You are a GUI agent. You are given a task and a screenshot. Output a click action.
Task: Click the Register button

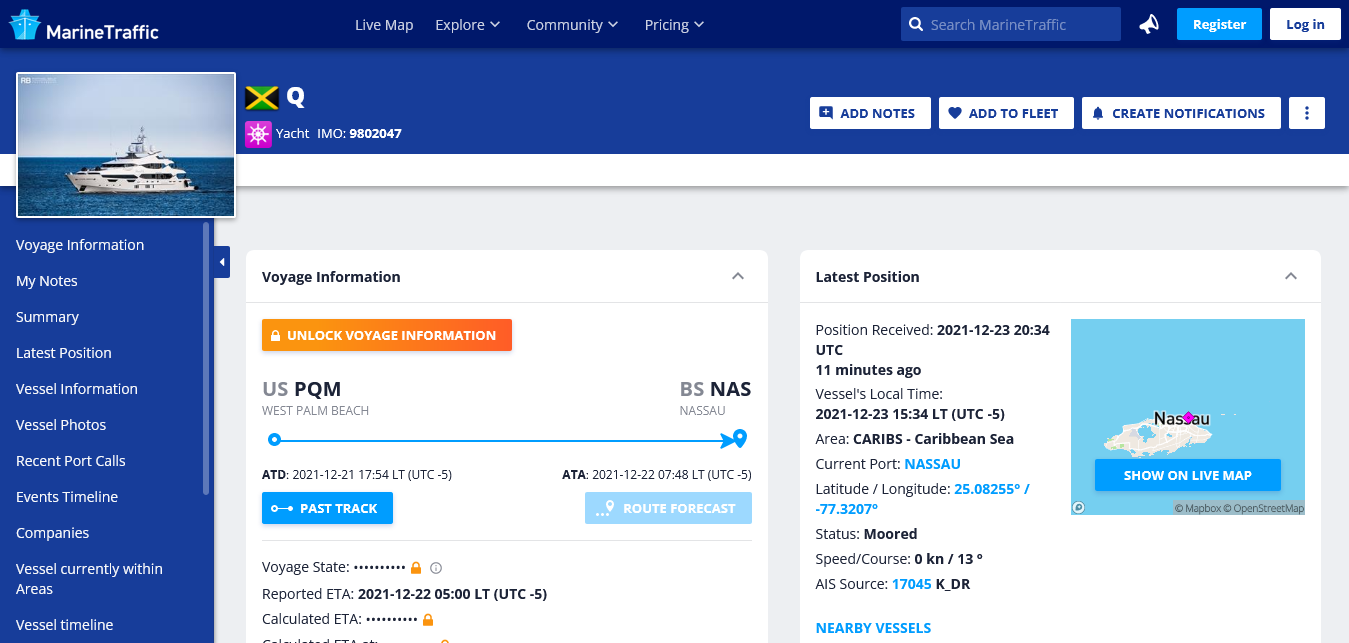pos(1219,24)
